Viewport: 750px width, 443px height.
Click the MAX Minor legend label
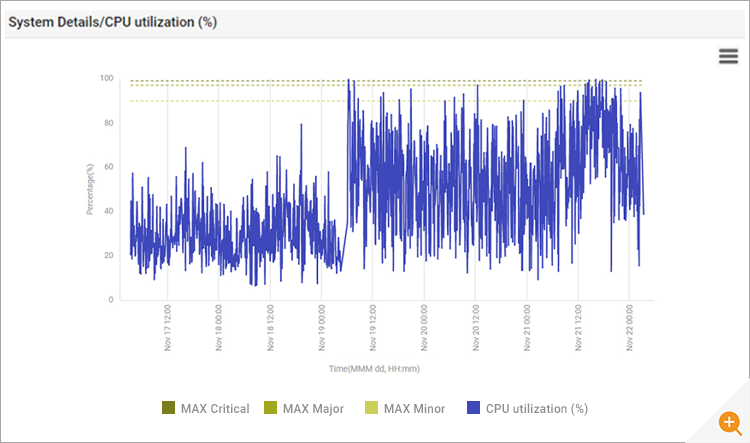pyautogui.click(x=414, y=409)
